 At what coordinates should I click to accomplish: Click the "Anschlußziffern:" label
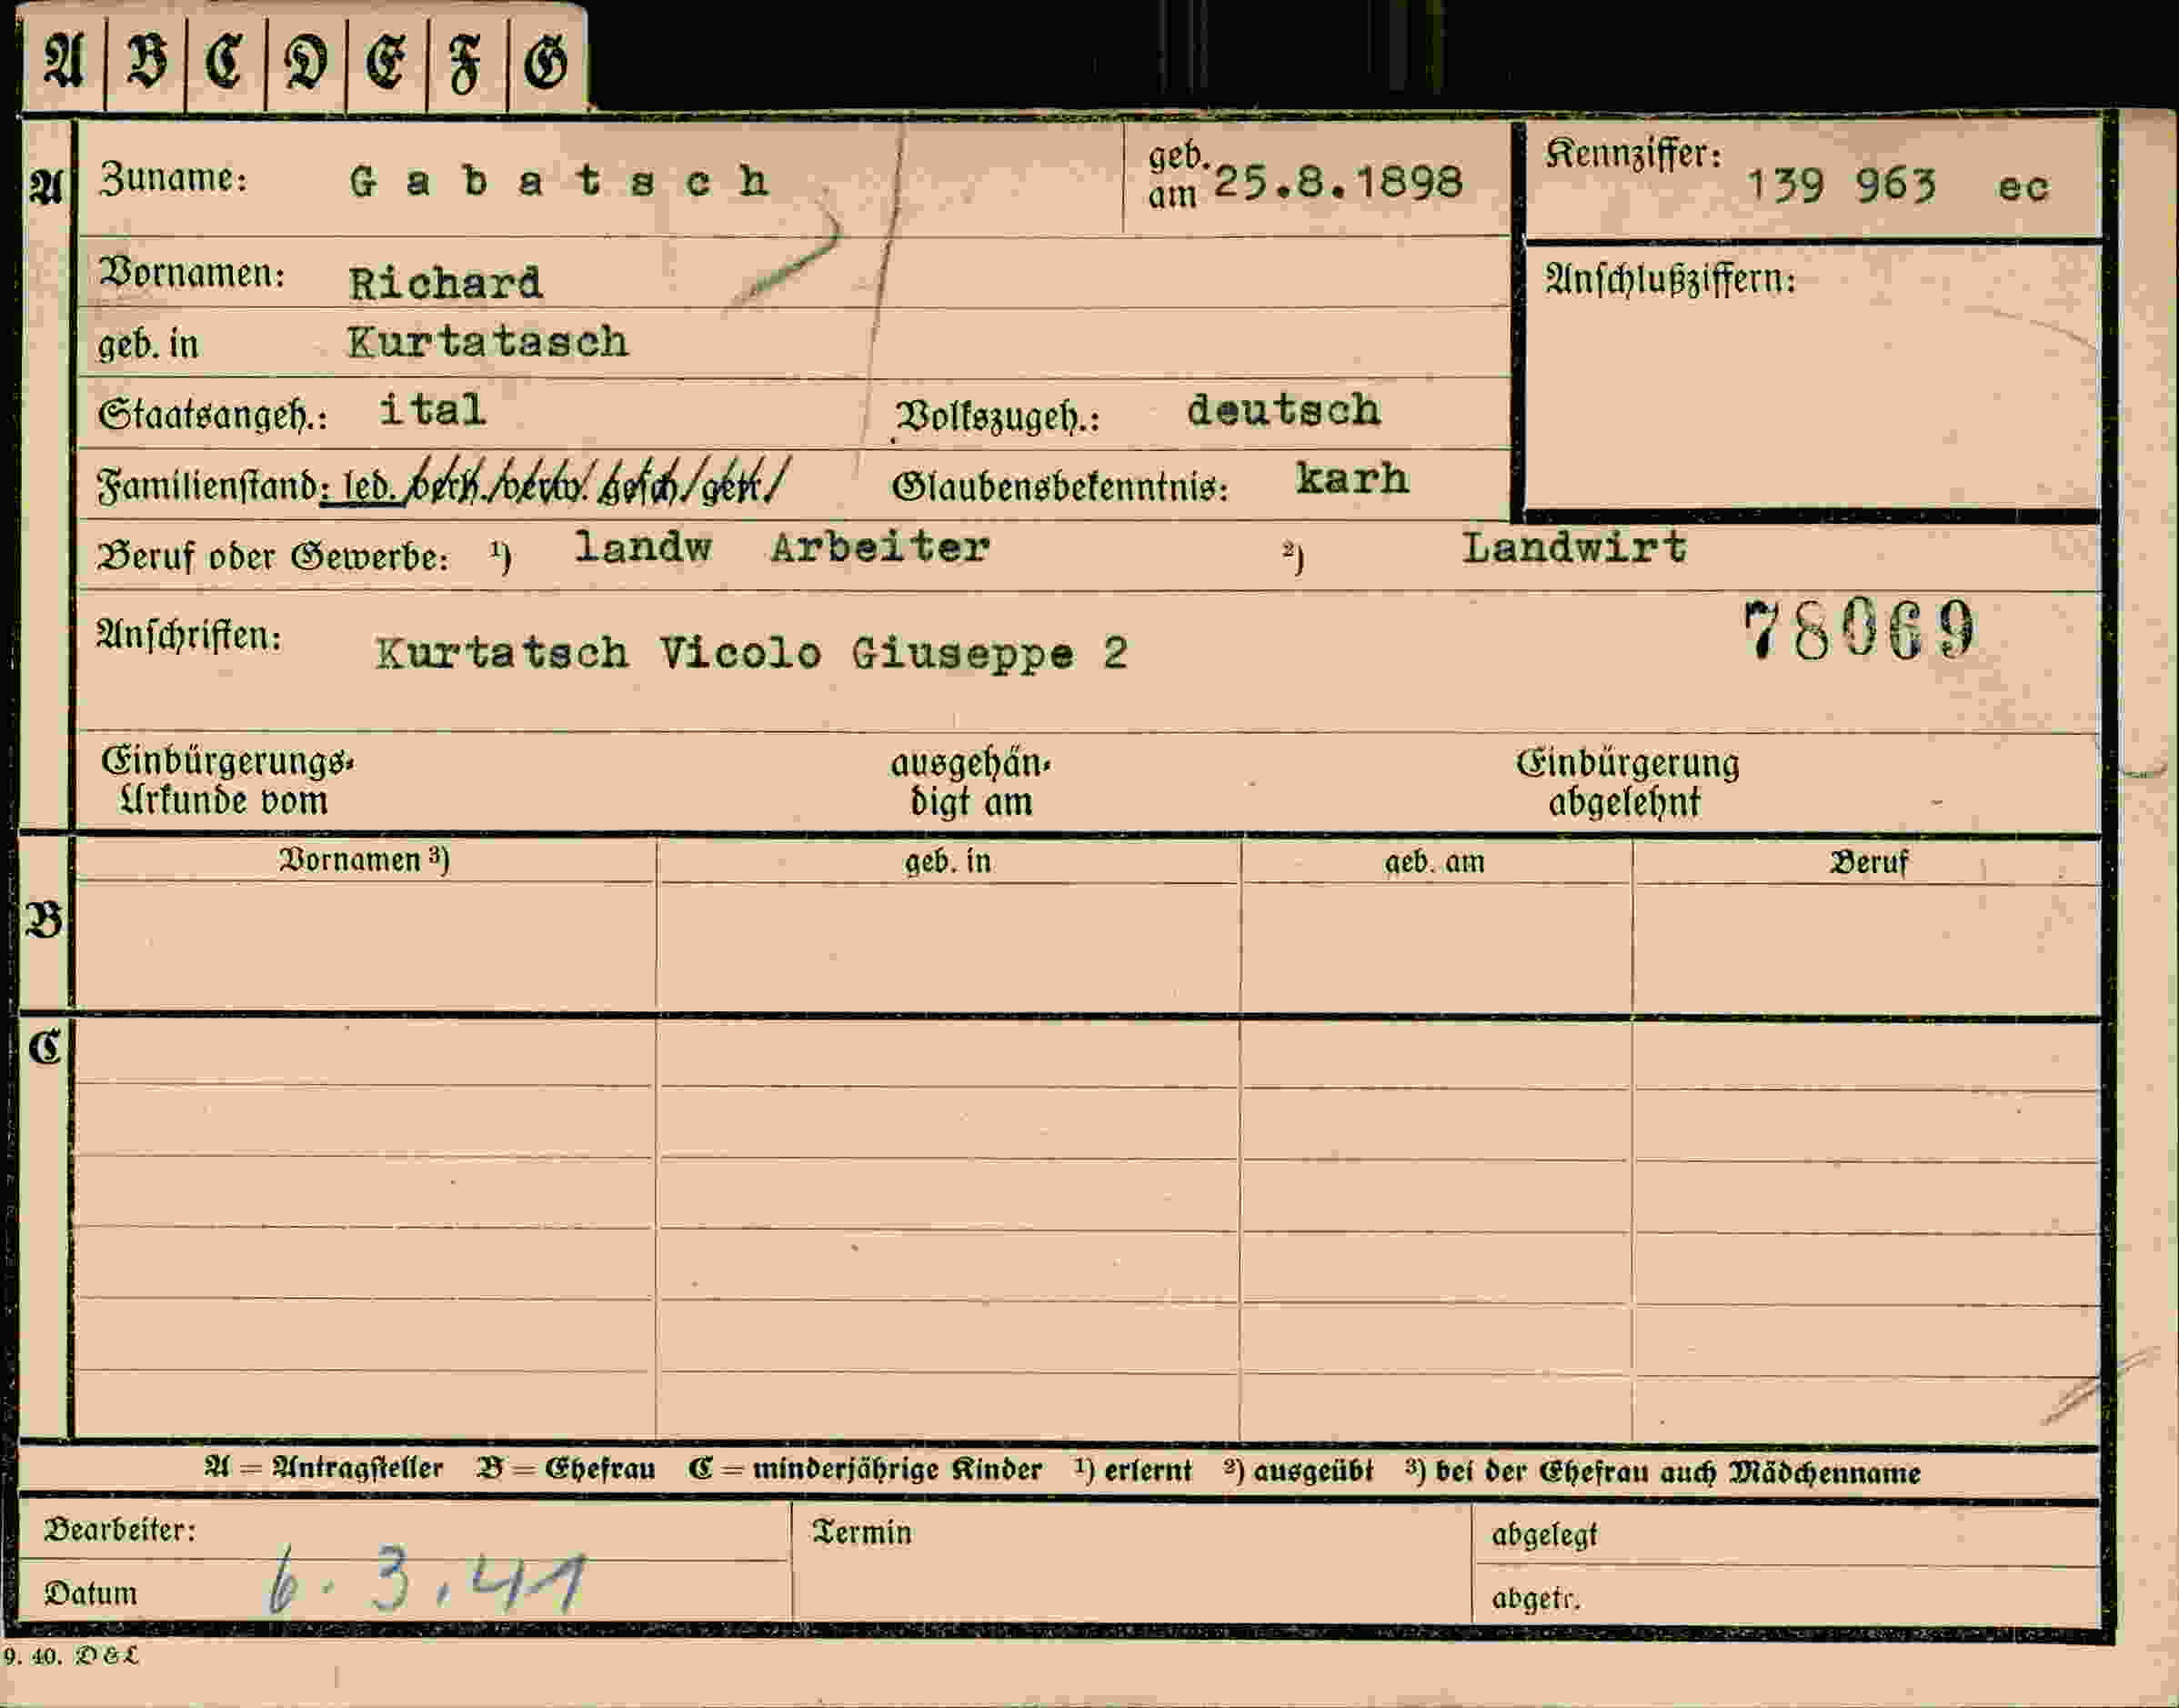pyautogui.click(x=1670, y=278)
